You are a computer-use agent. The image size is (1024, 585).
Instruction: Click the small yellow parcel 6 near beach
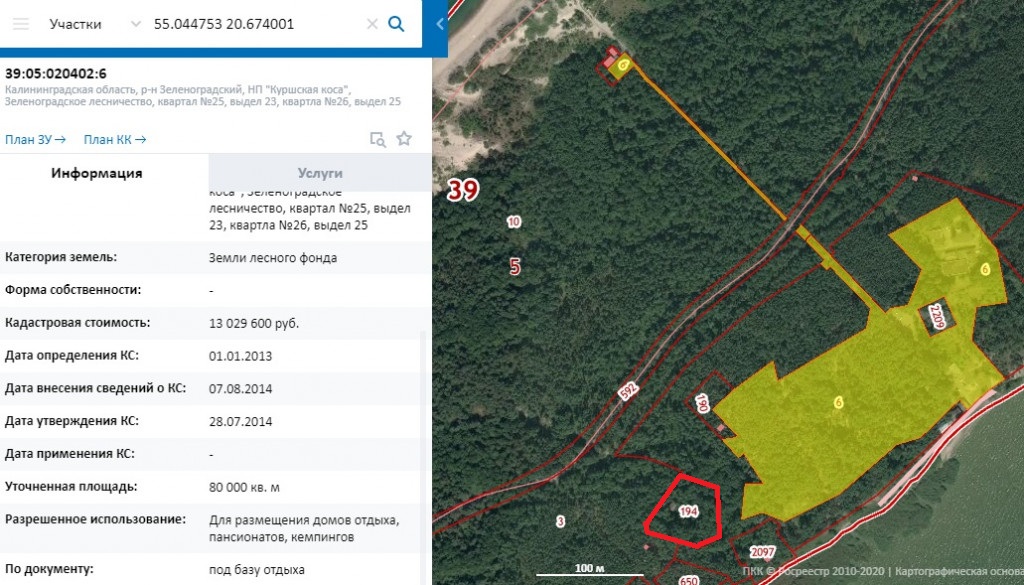coord(623,65)
